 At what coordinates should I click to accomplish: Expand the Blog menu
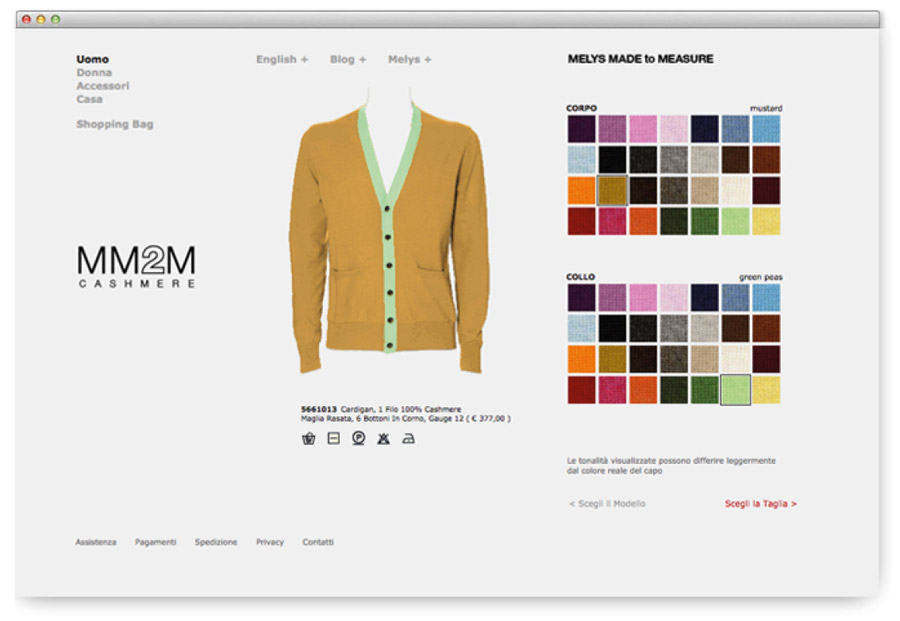click(348, 59)
